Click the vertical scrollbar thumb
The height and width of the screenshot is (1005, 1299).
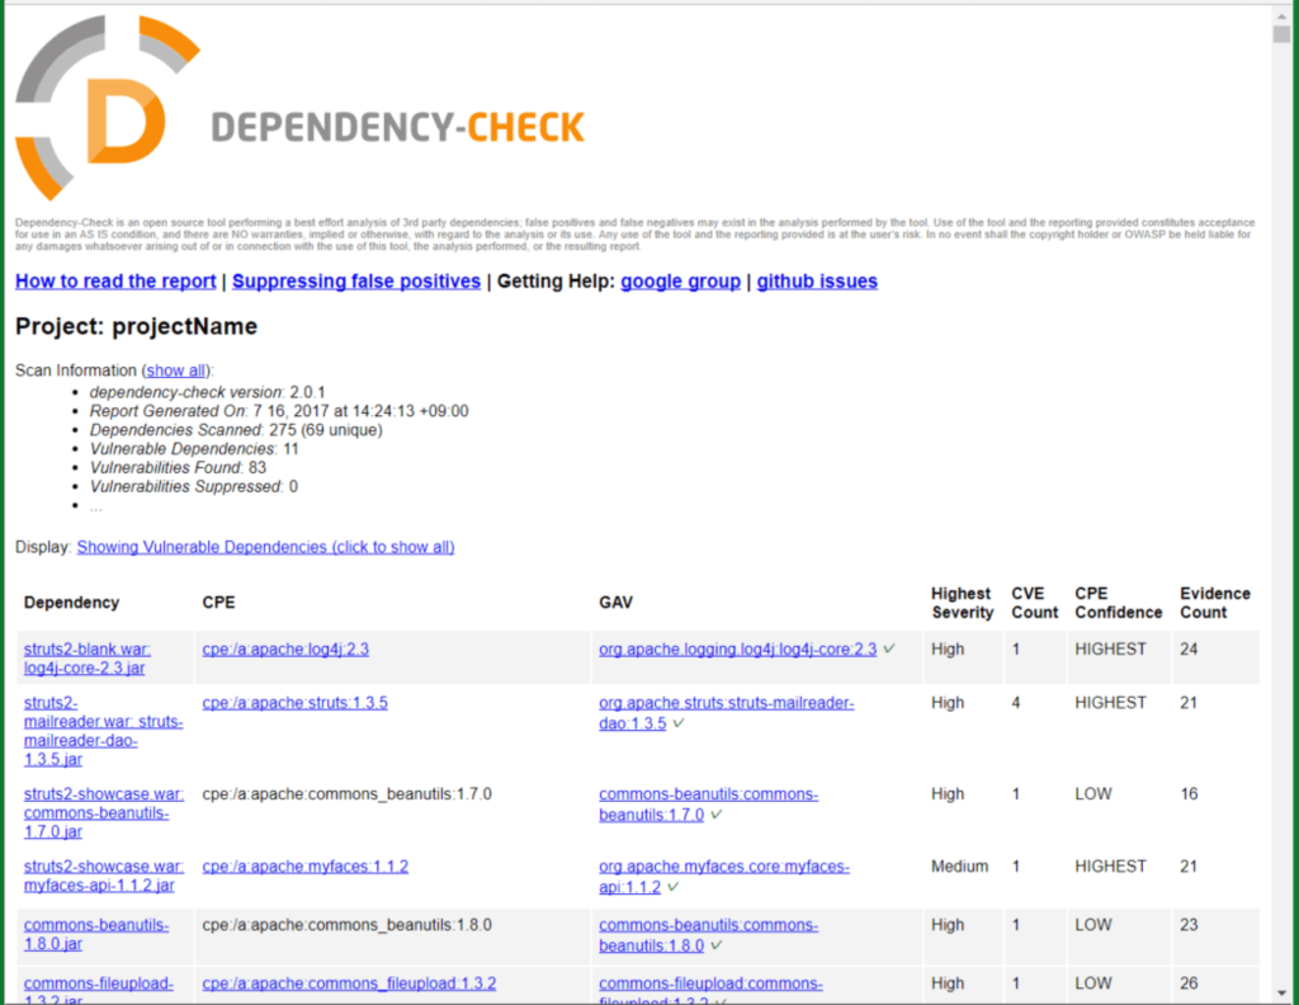tap(1282, 35)
